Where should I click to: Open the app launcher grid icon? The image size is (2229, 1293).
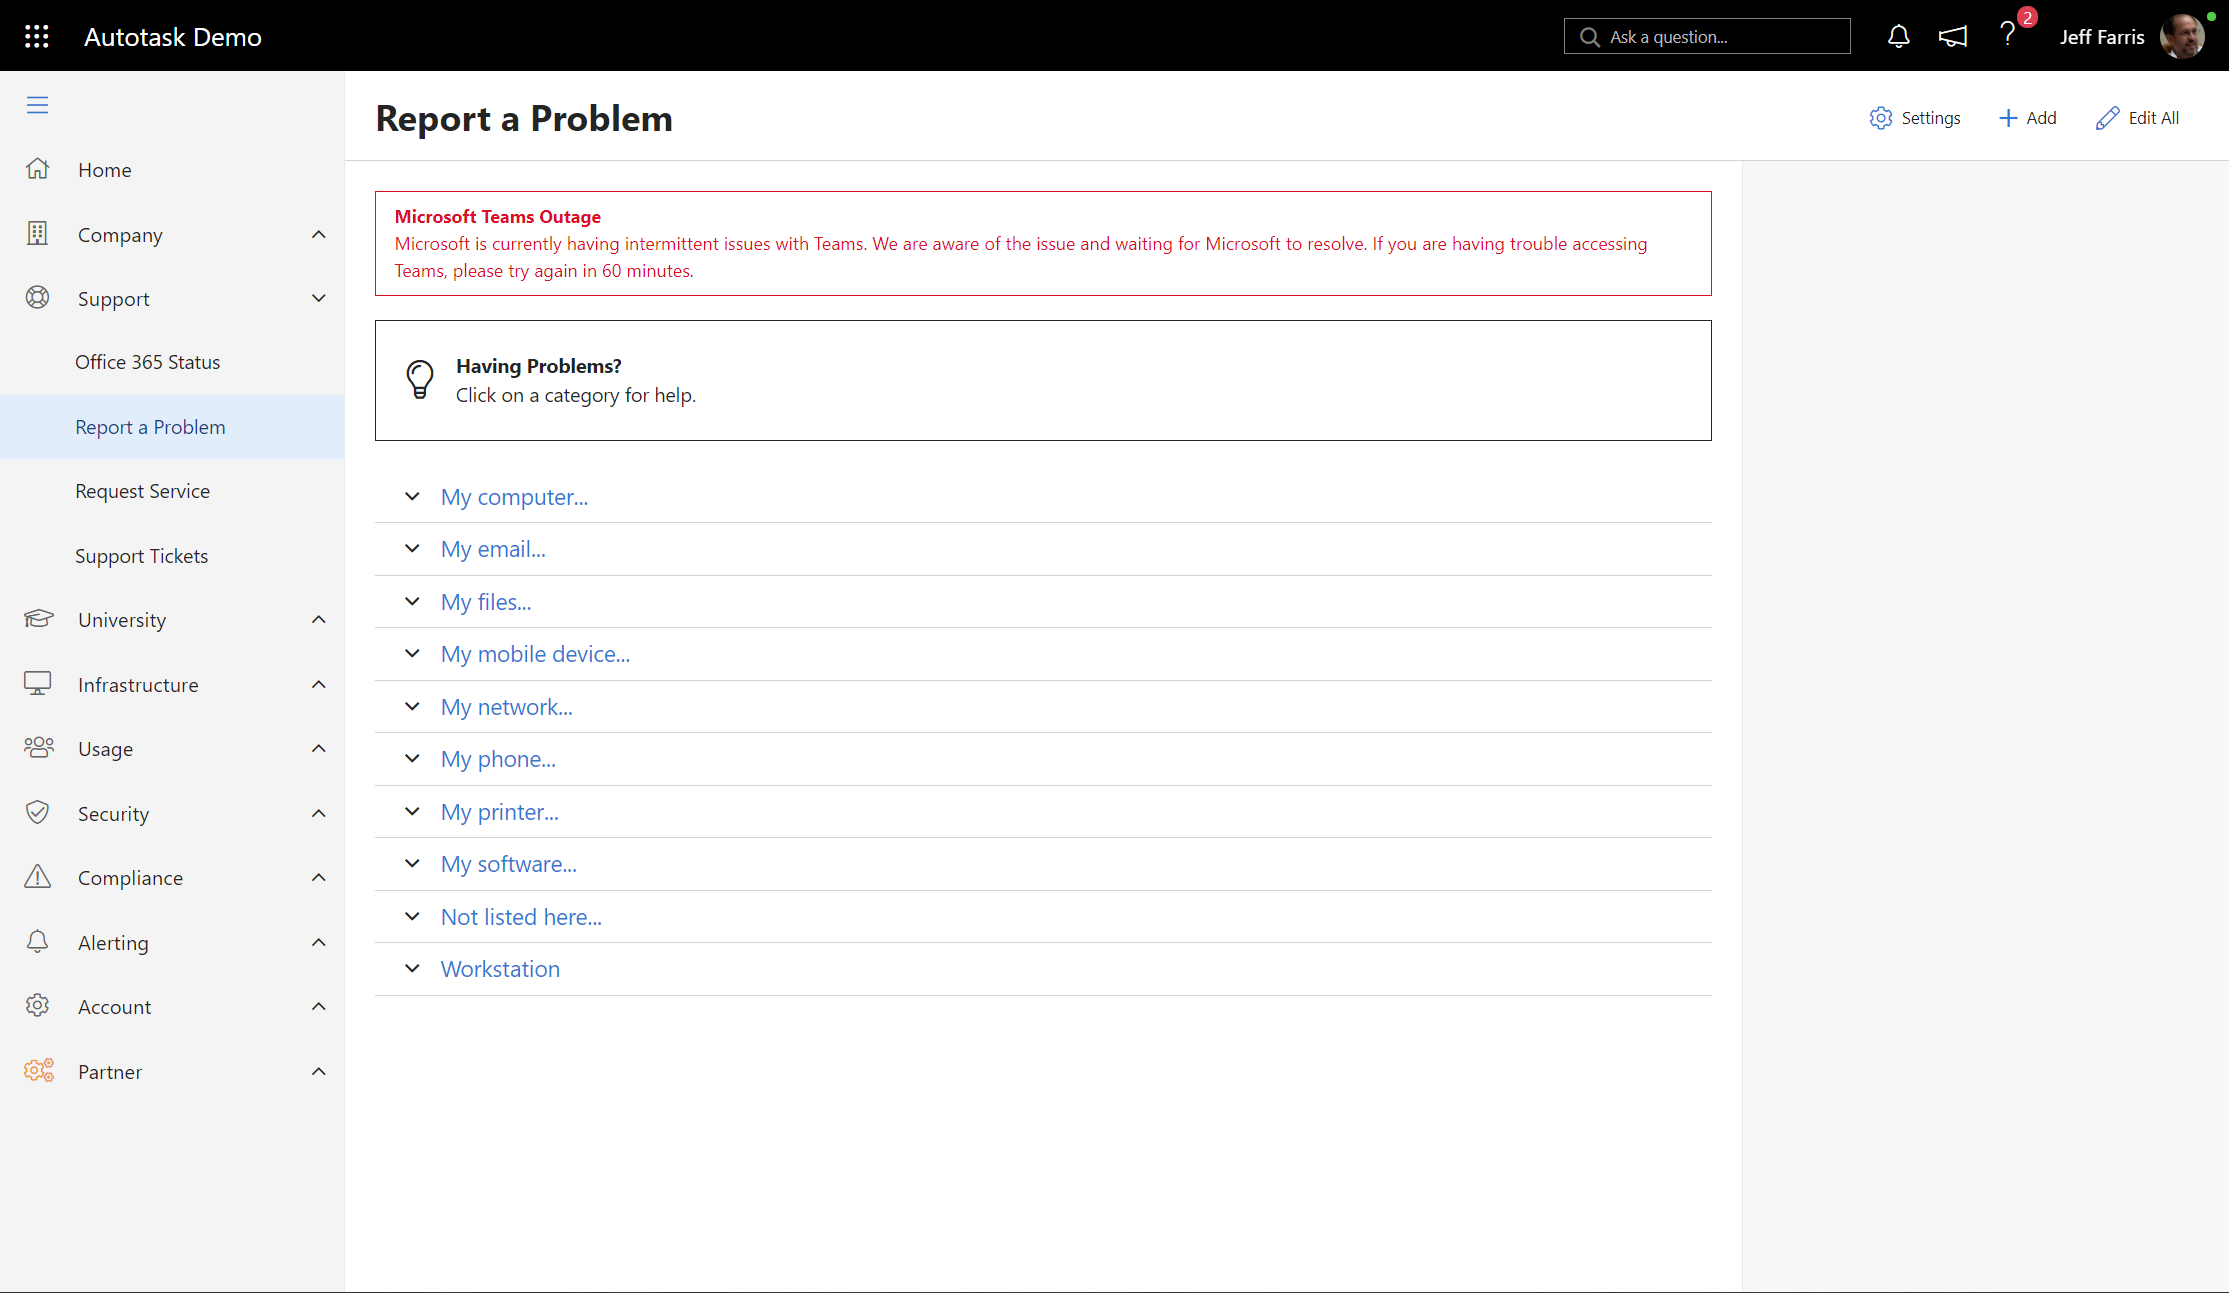coord(37,37)
